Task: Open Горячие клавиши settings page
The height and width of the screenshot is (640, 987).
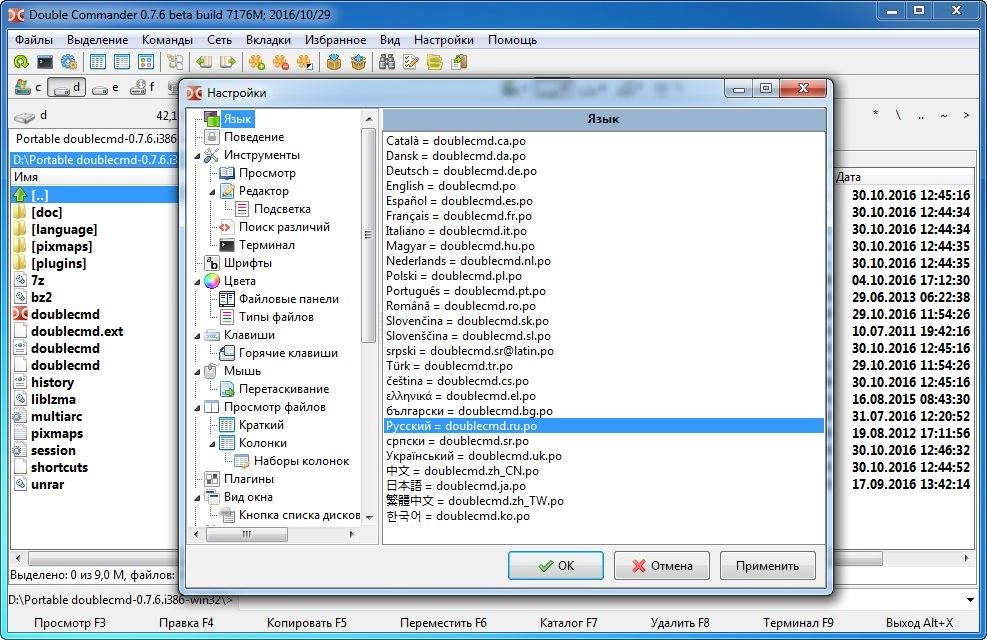Action: [x=288, y=353]
